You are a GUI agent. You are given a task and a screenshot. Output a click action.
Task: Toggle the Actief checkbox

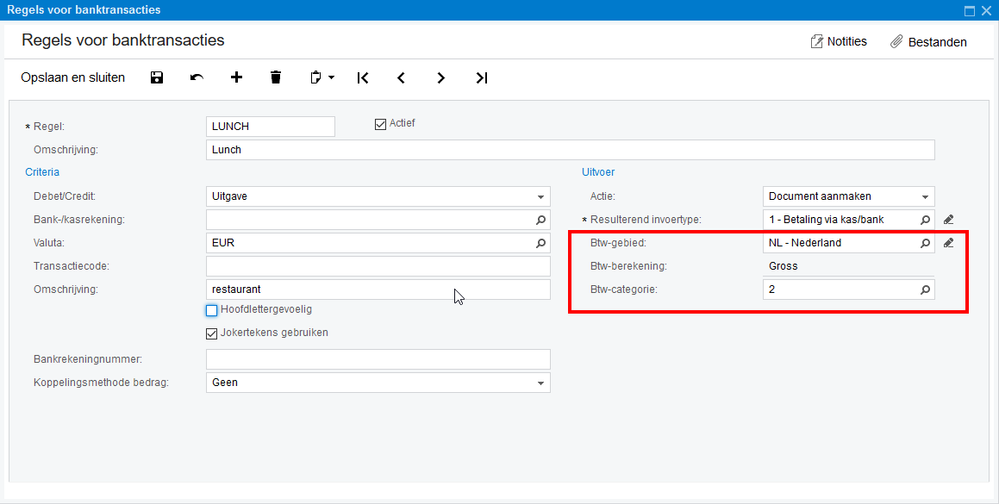pyautogui.click(x=380, y=125)
